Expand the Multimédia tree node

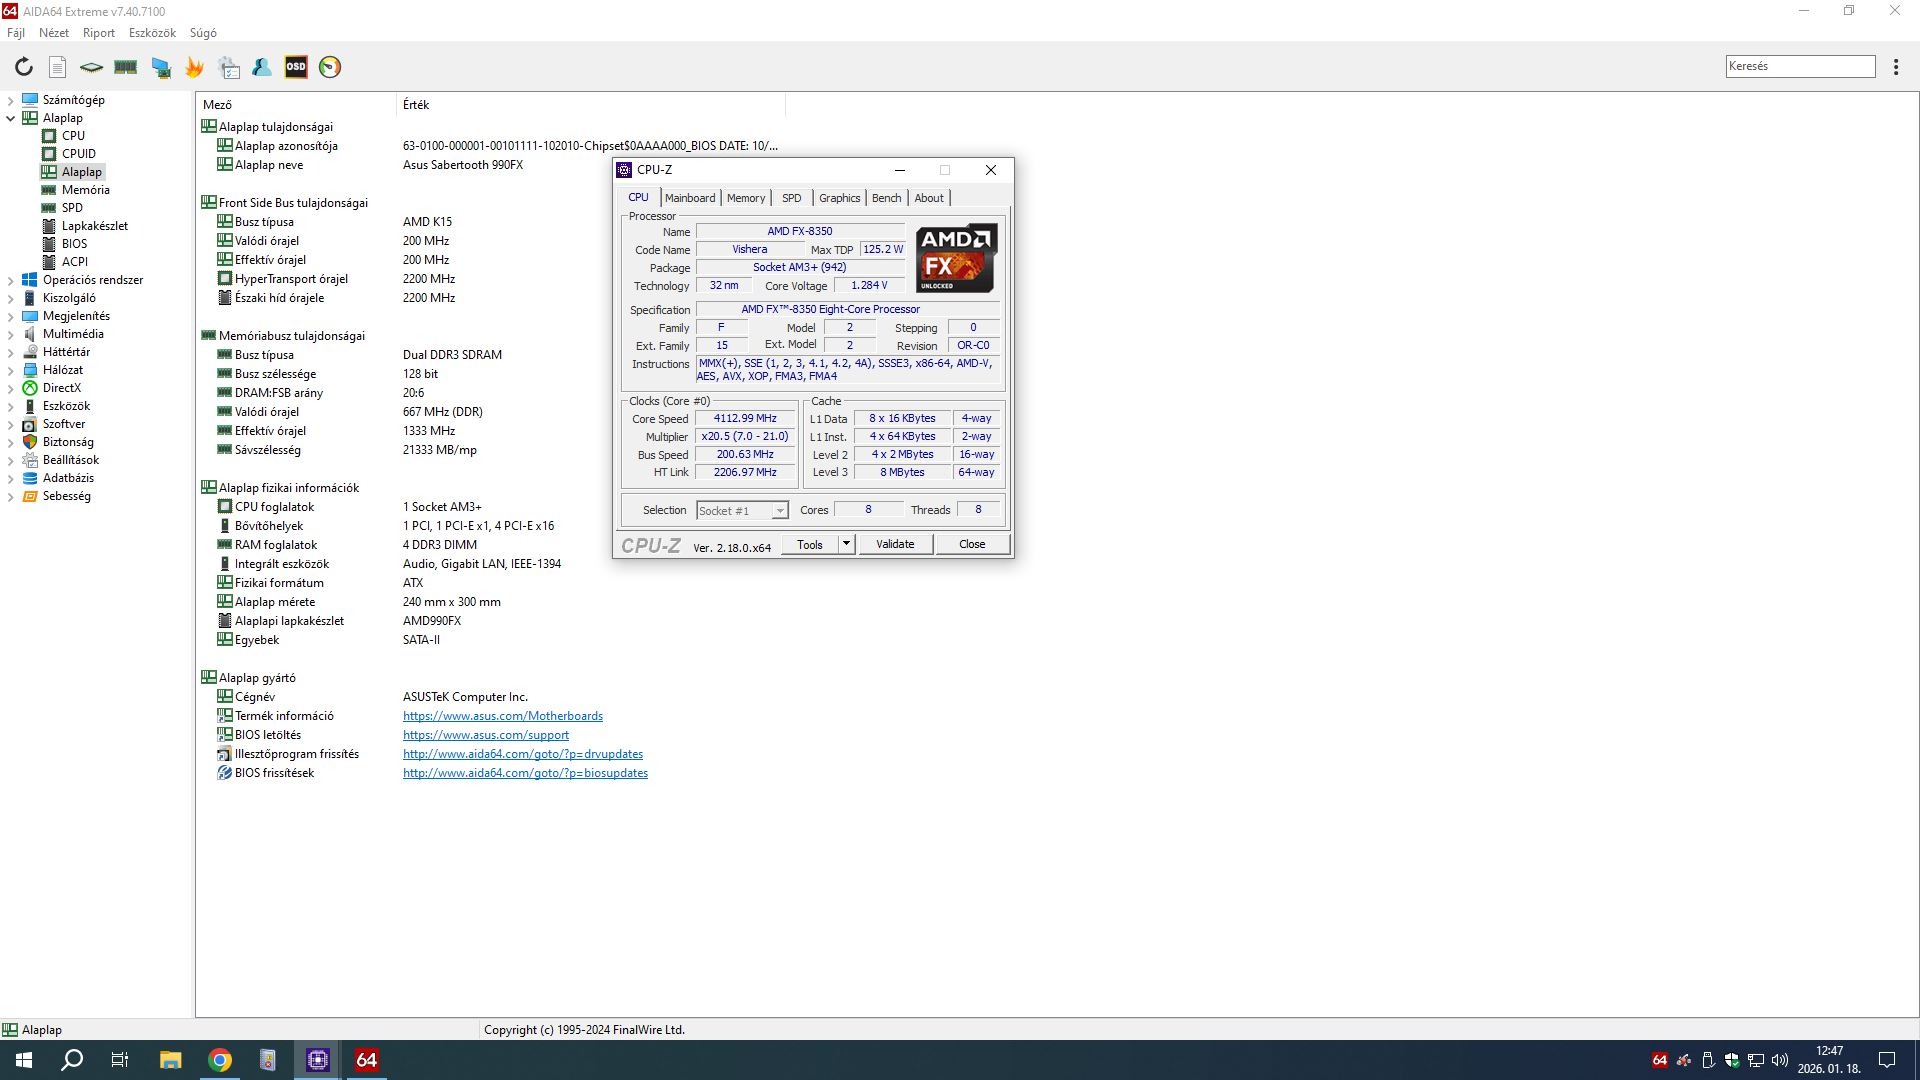11,334
